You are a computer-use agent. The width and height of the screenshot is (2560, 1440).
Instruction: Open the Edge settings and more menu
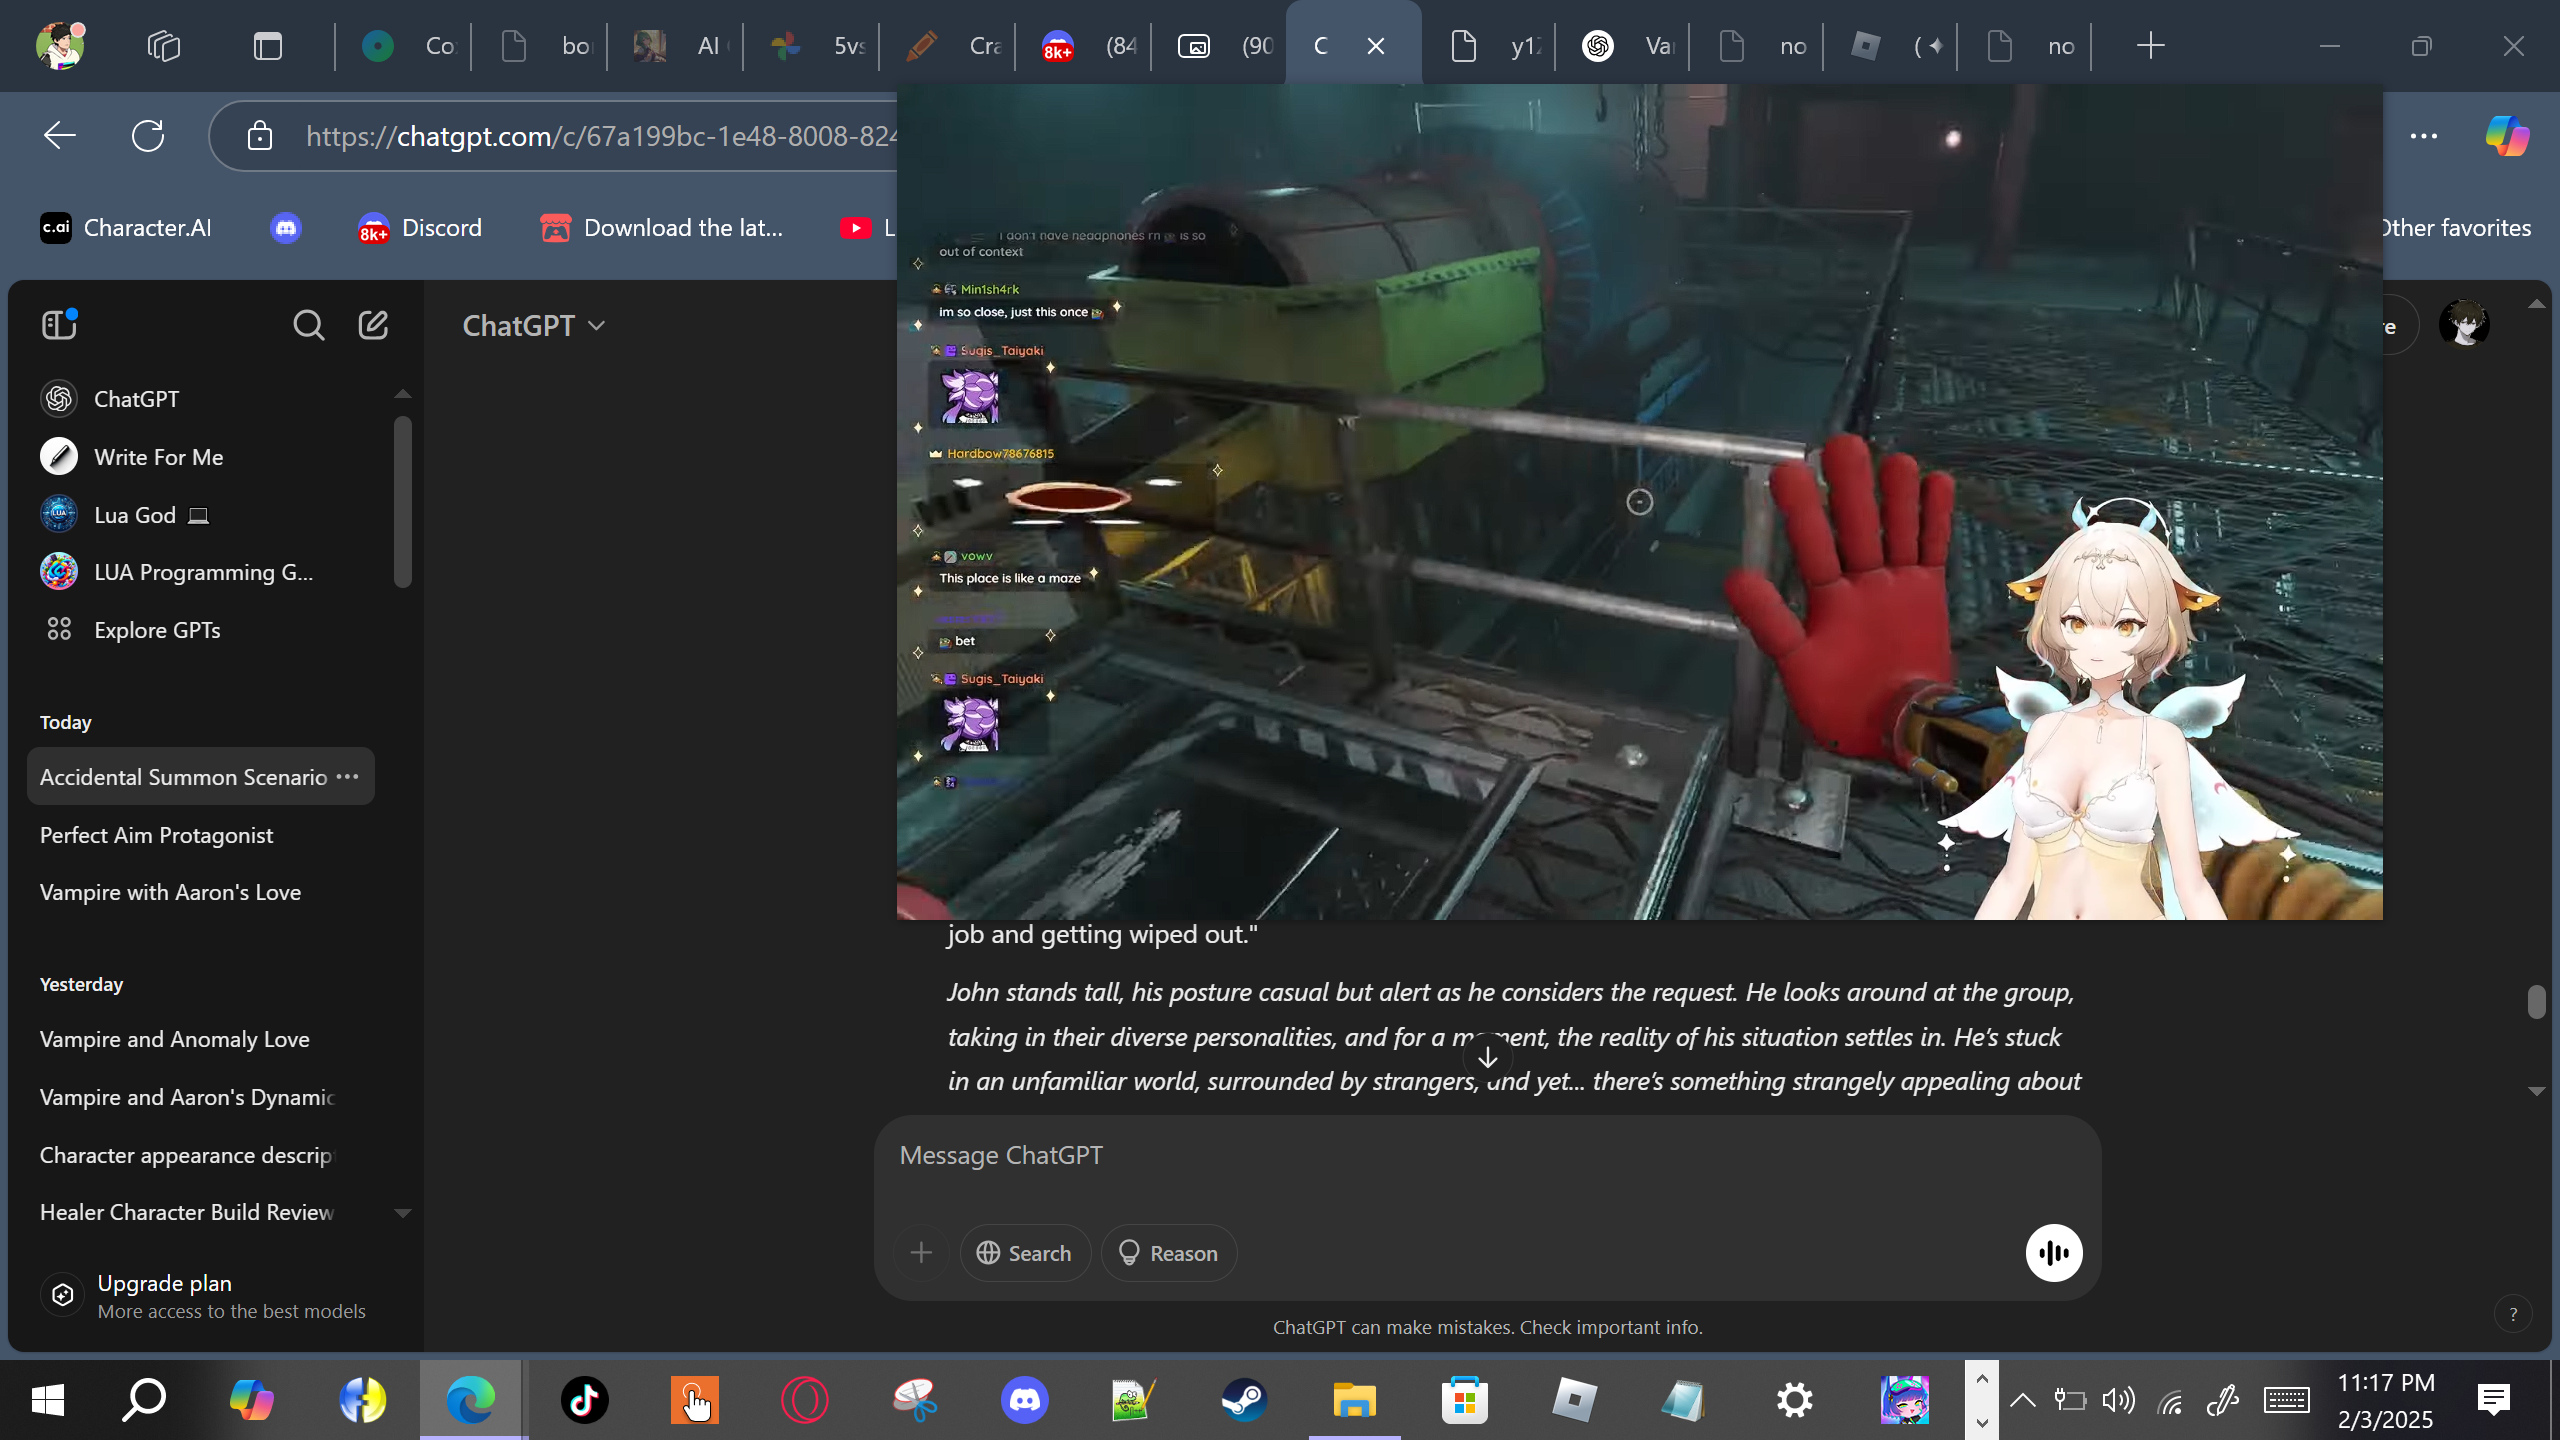pyautogui.click(x=2424, y=135)
